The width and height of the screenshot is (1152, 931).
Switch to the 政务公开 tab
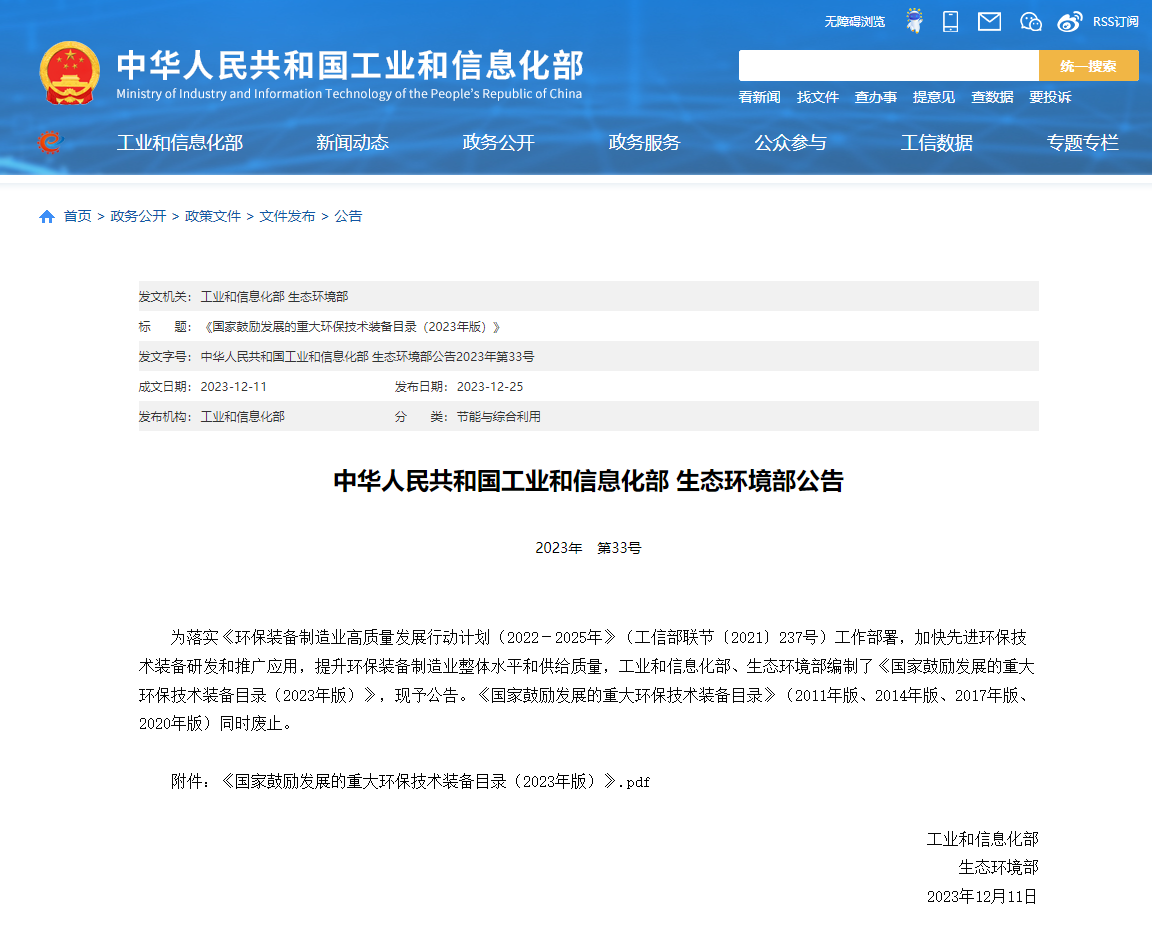pos(498,143)
